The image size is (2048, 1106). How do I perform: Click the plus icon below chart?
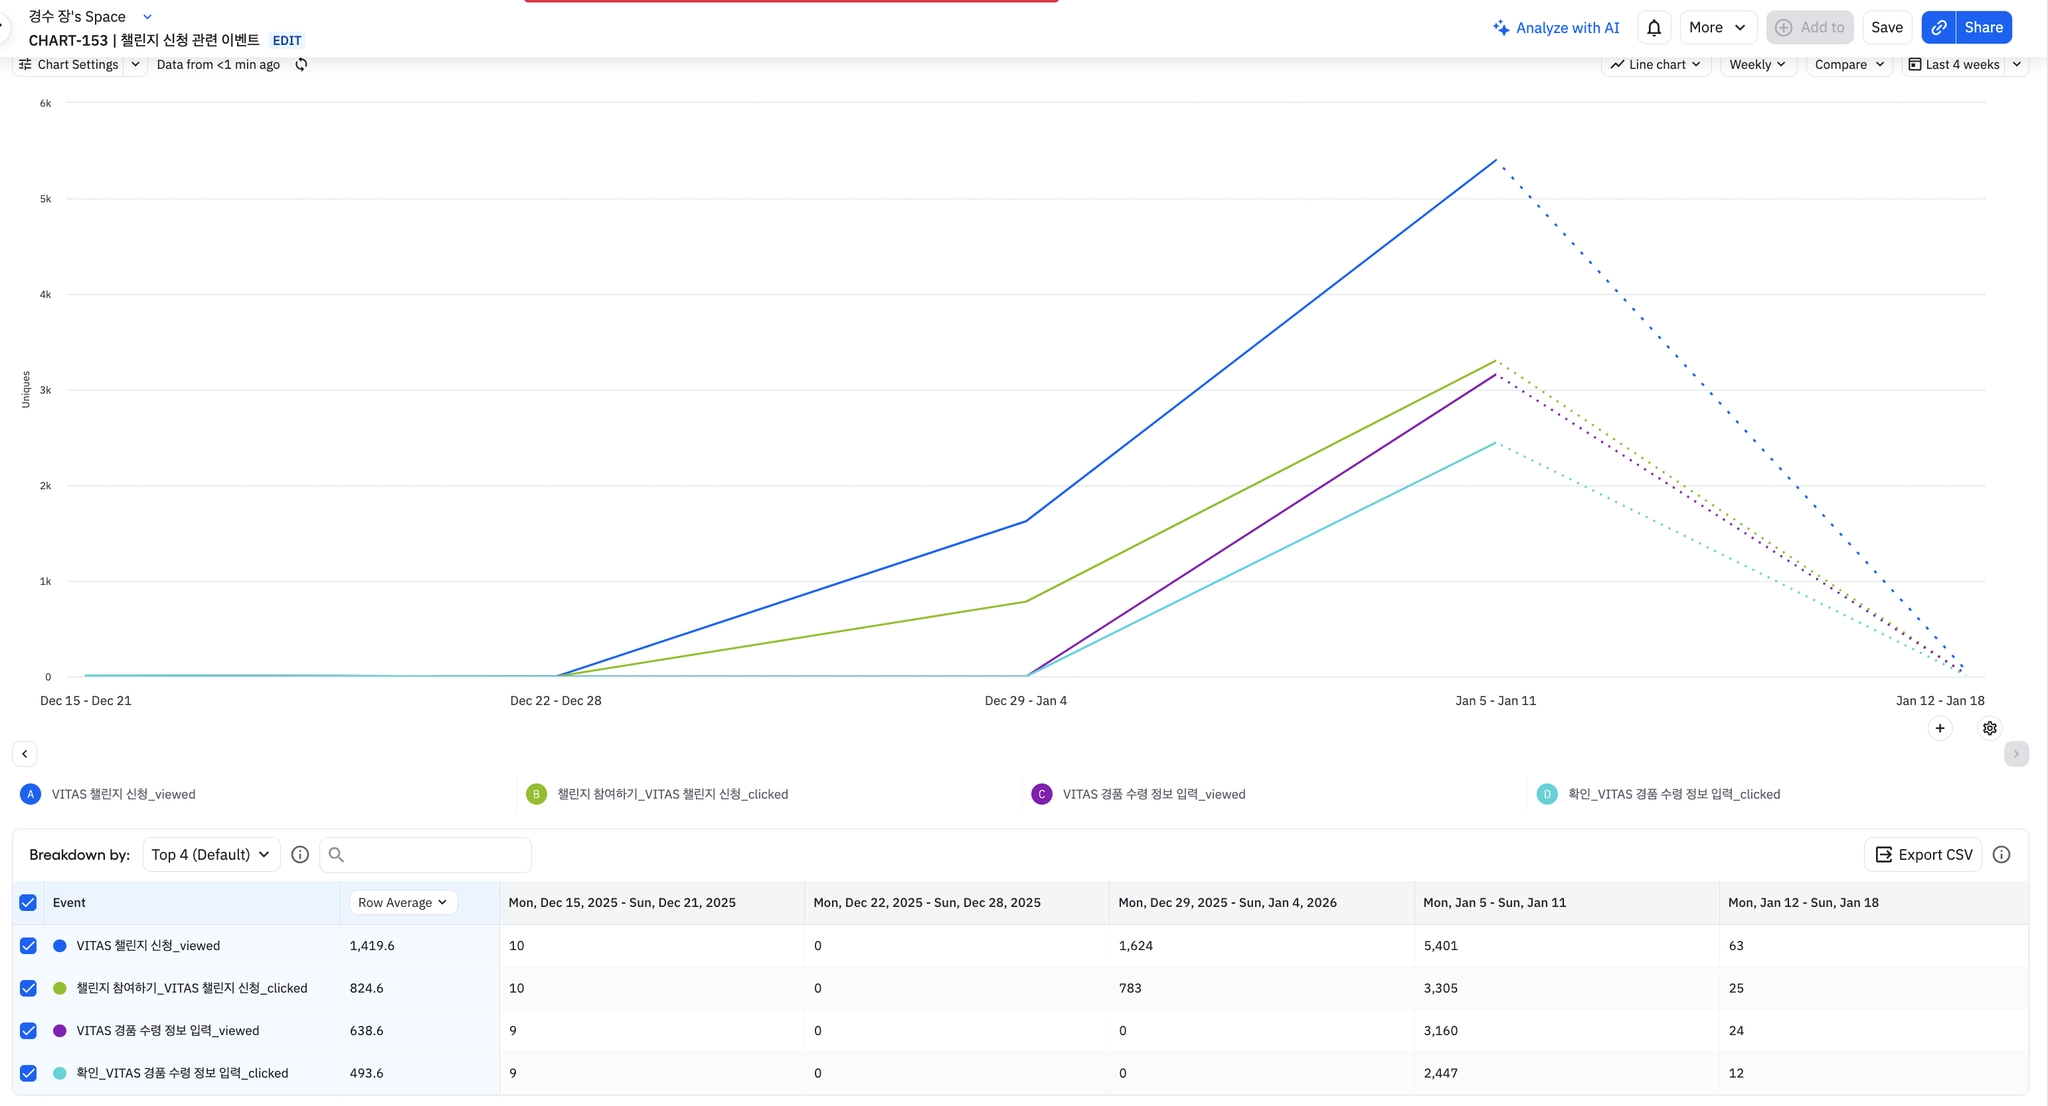(x=1940, y=728)
